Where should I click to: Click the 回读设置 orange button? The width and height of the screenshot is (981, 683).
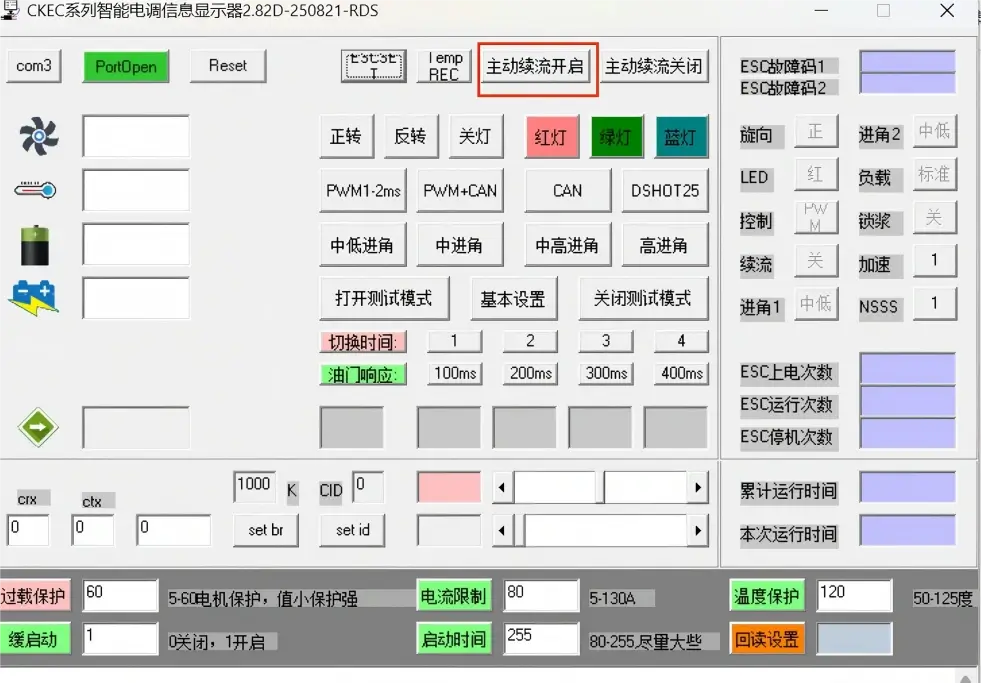(767, 638)
